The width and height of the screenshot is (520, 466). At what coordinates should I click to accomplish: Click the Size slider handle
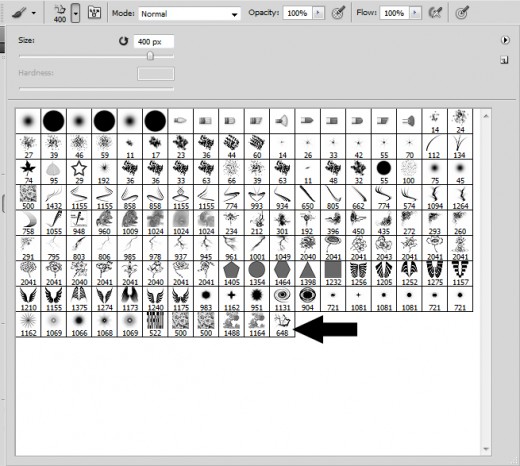coord(150,56)
